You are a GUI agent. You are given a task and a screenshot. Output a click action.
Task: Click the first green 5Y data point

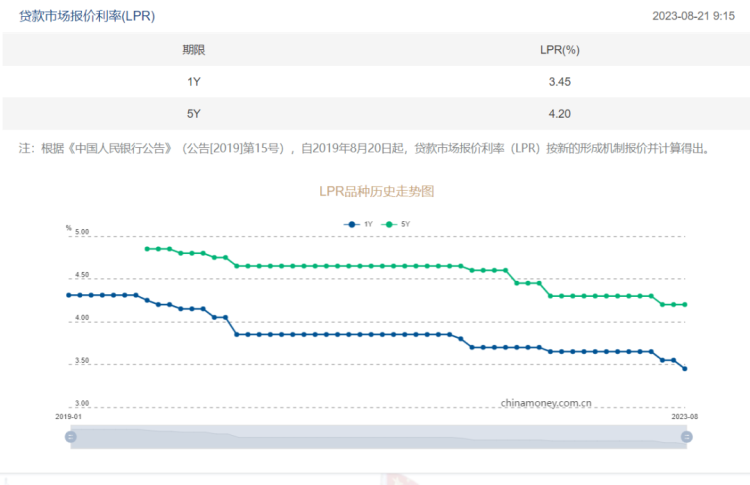147,249
